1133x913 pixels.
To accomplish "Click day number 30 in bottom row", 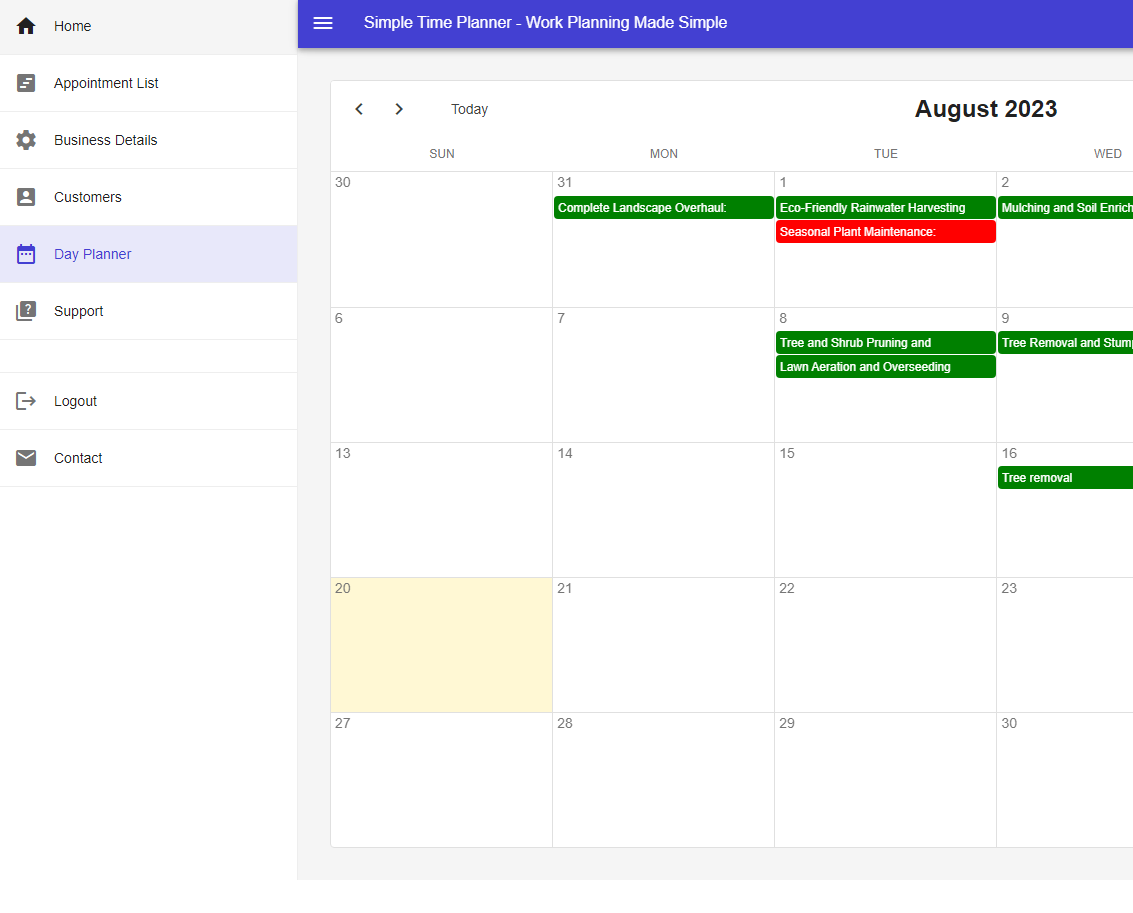I will [1009, 724].
